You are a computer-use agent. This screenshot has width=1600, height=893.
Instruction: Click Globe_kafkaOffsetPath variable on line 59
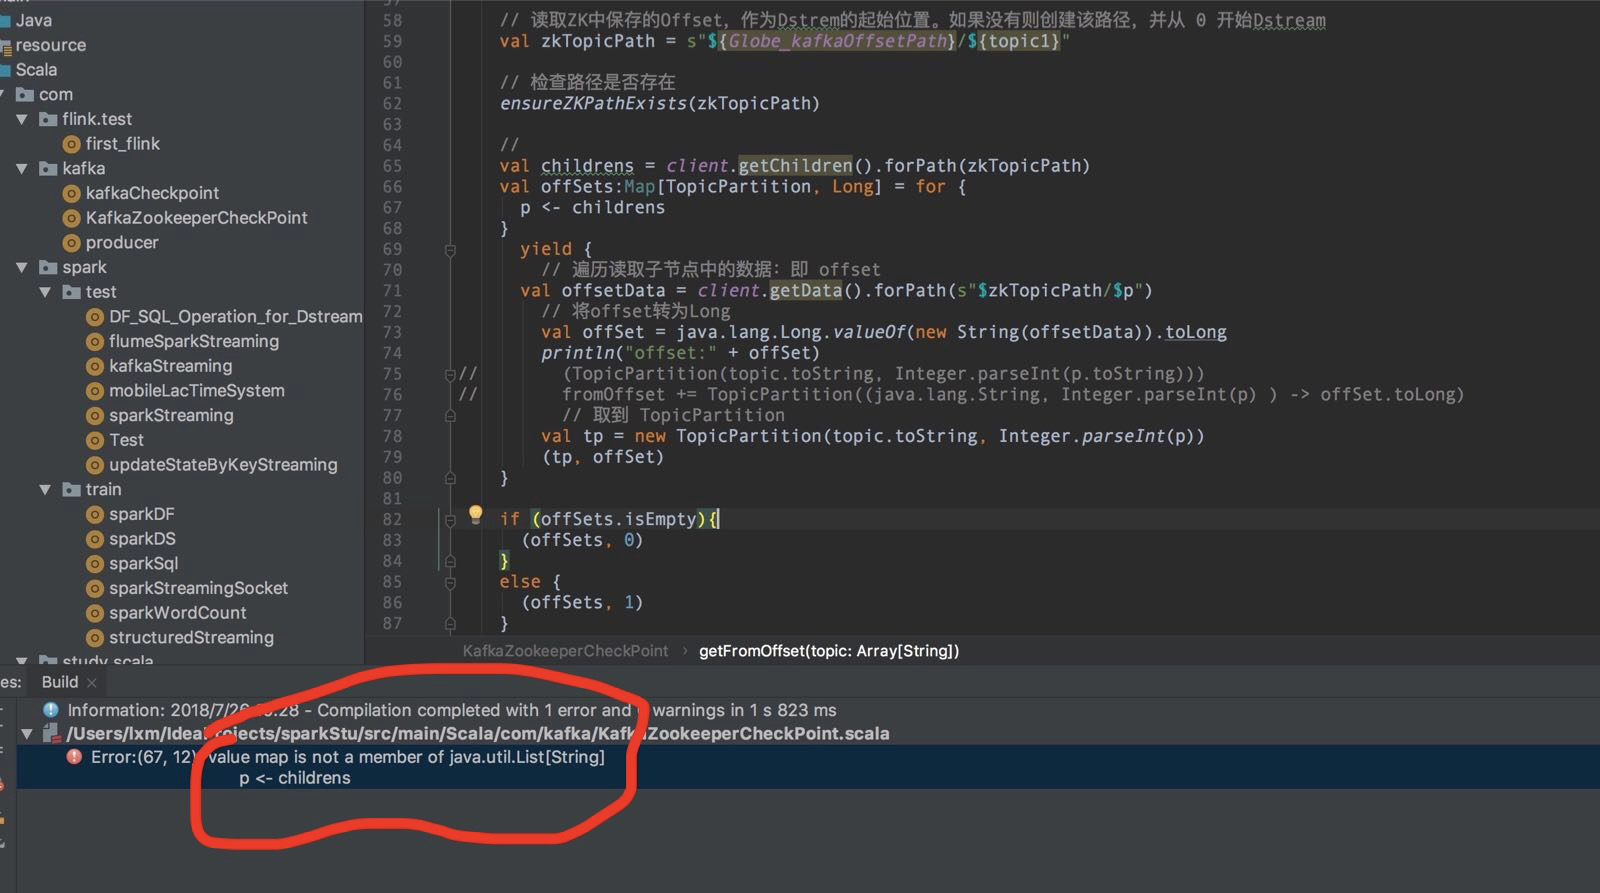coord(837,41)
